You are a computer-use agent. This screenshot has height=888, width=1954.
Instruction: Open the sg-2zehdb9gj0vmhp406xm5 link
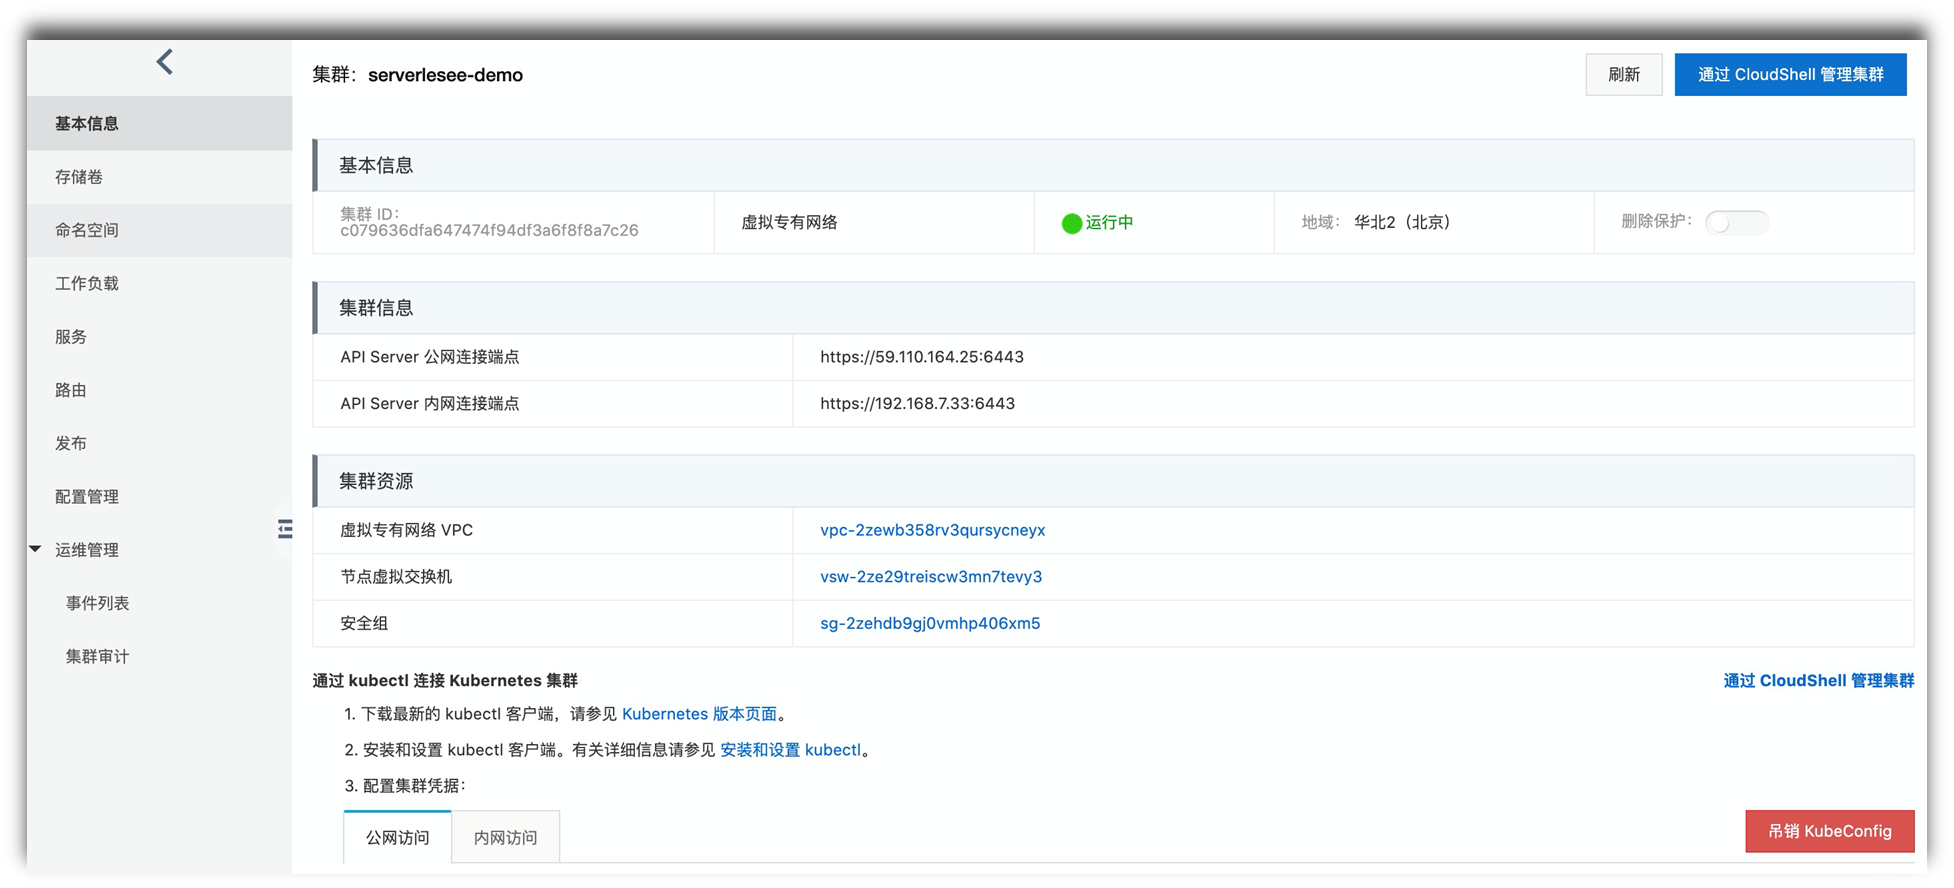coord(930,623)
